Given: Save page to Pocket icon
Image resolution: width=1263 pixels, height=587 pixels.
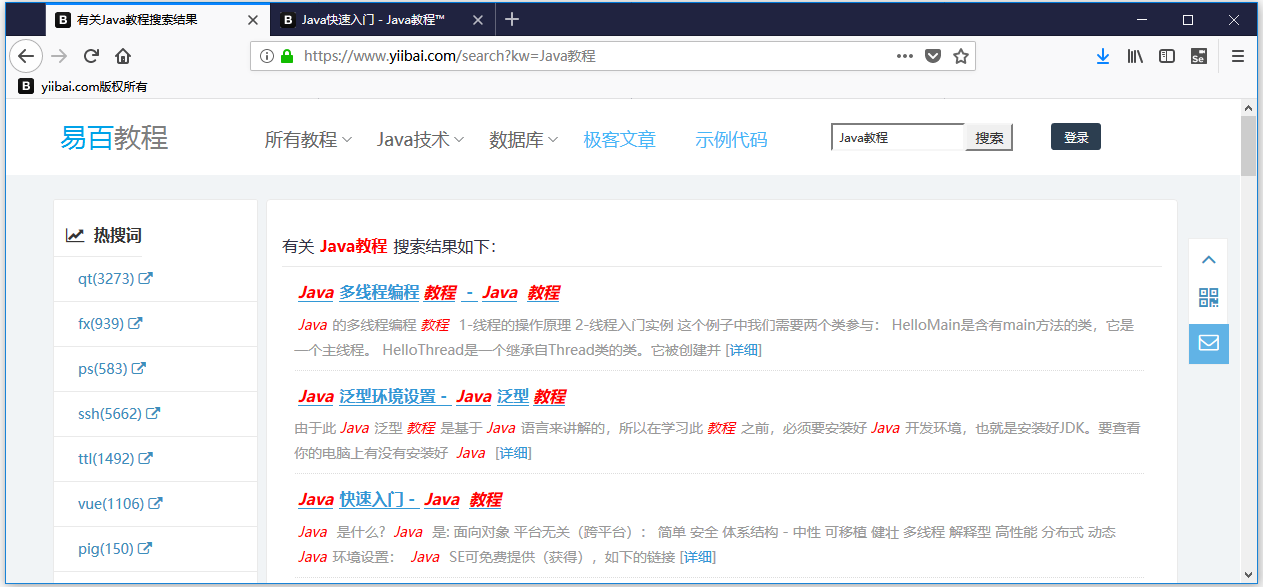Looking at the screenshot, I should click(933, 56).
